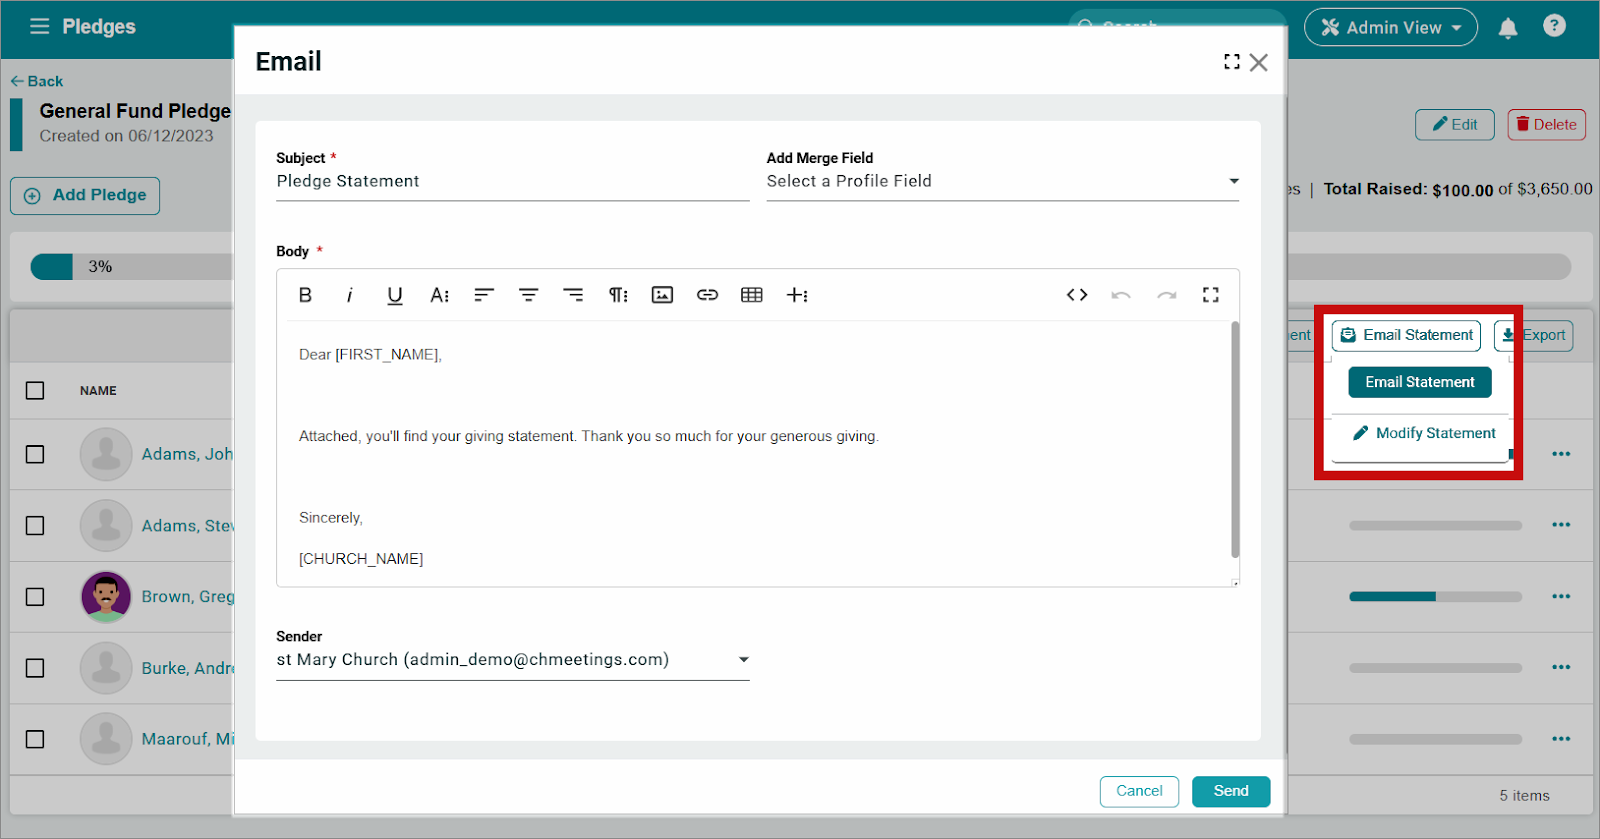Expand the body editor to fullscreen
The height and width of the screenshot is (839, 1600).
tap(1211, 295)
